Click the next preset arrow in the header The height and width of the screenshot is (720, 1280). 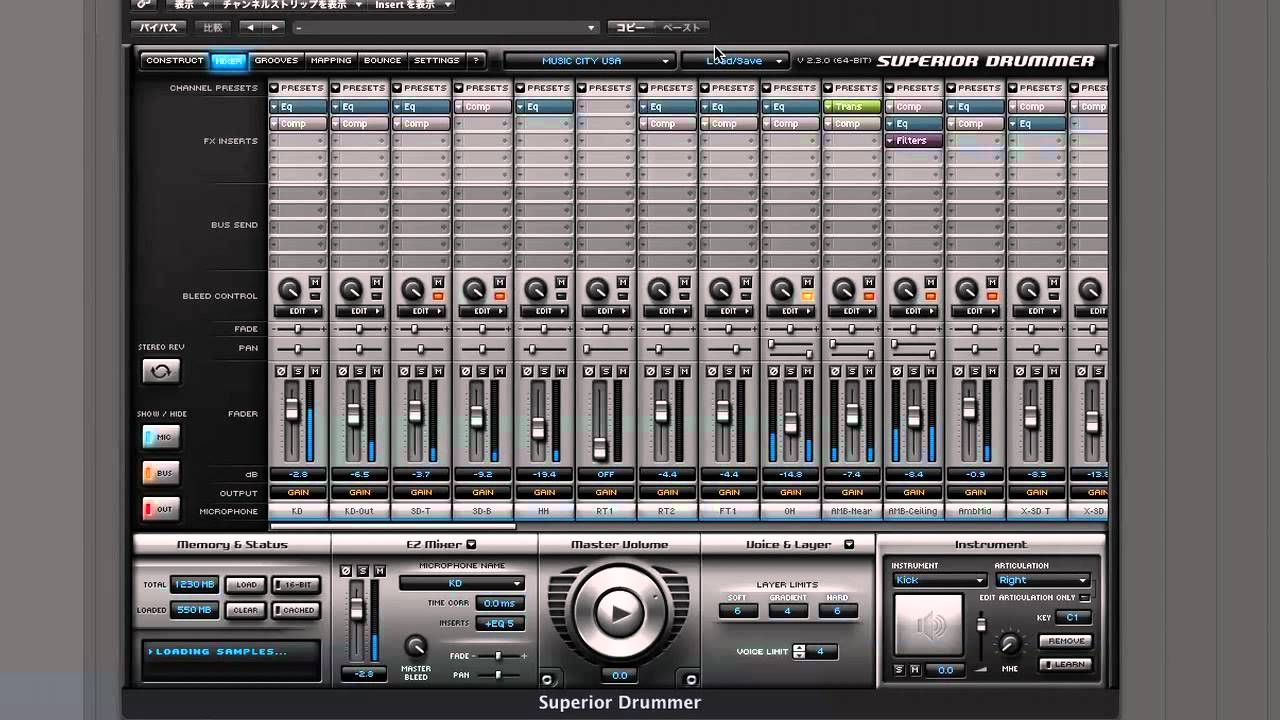click(275, 27)
